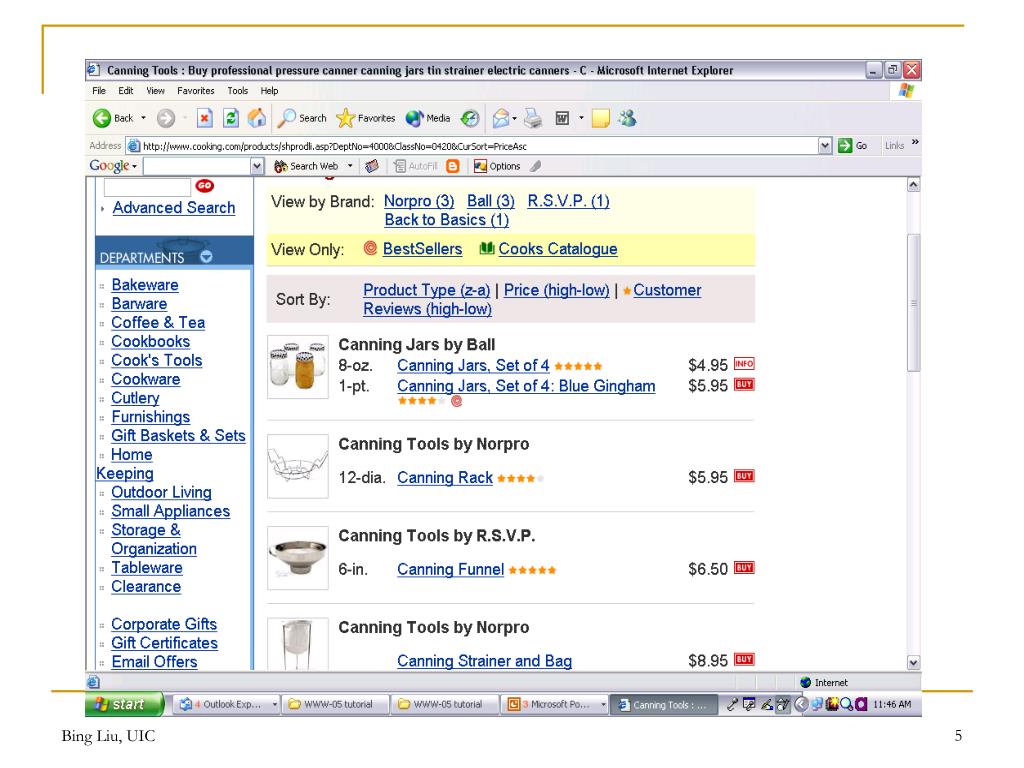
Task: Click Google toolbar Options button
Action: (497, 167)
